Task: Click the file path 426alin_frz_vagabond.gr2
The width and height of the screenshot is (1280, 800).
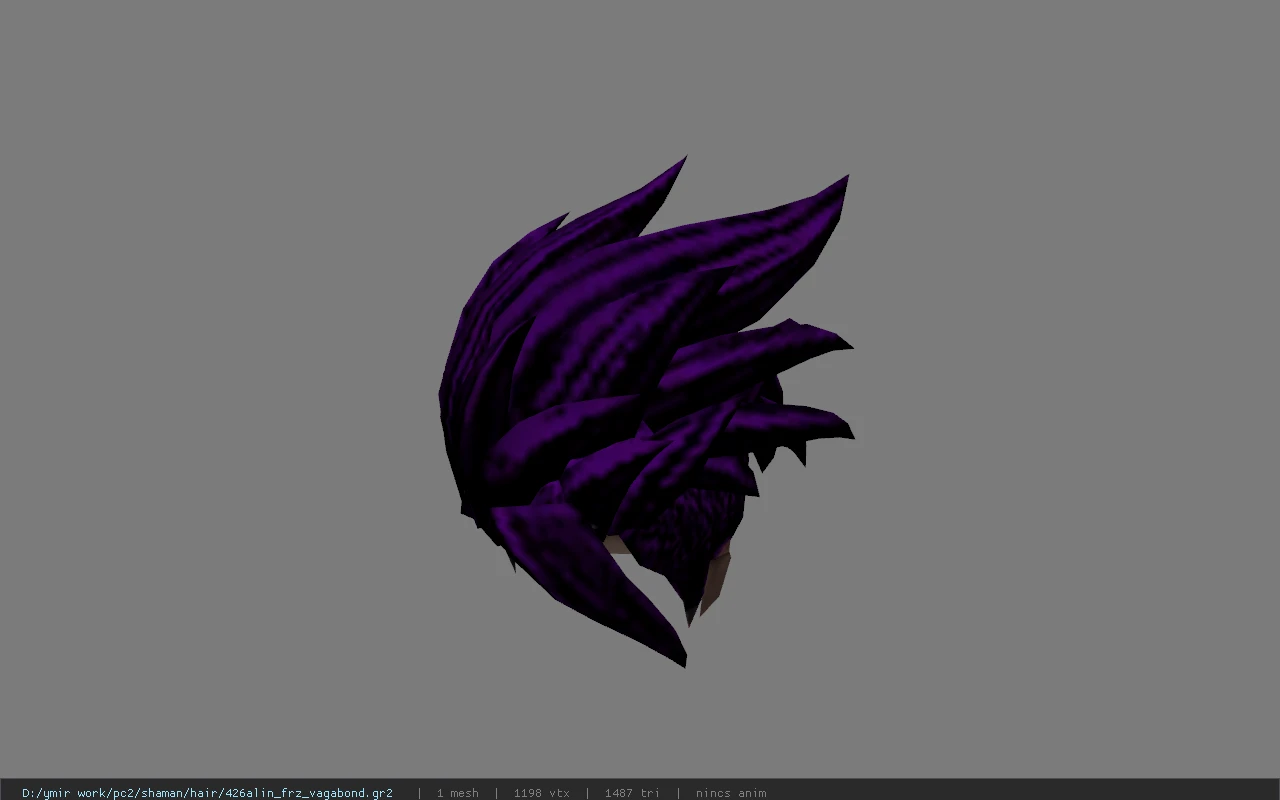Action: coord(207,793)
